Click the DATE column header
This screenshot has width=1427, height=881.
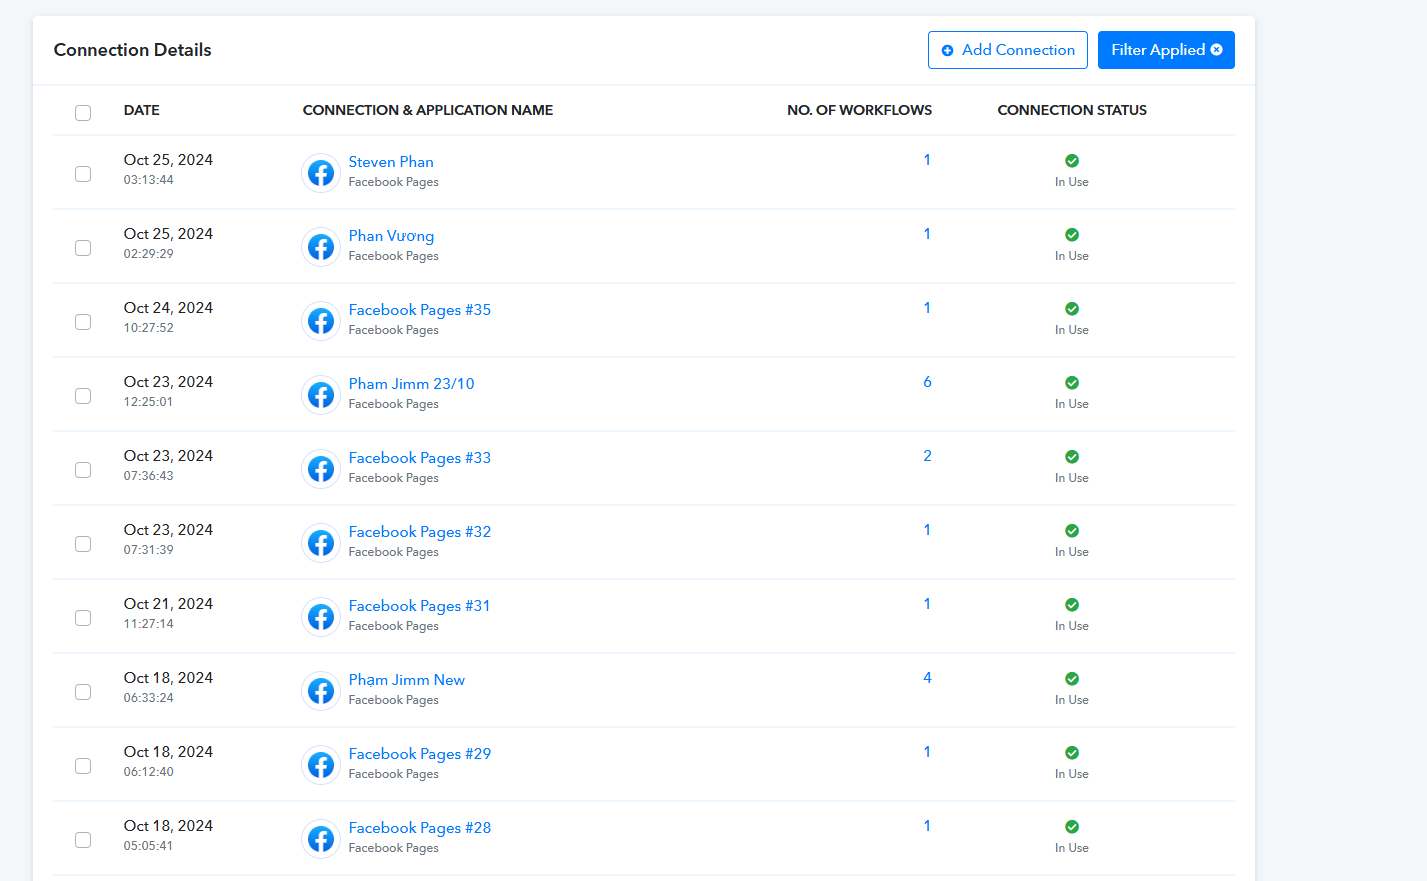pos(141,110)
